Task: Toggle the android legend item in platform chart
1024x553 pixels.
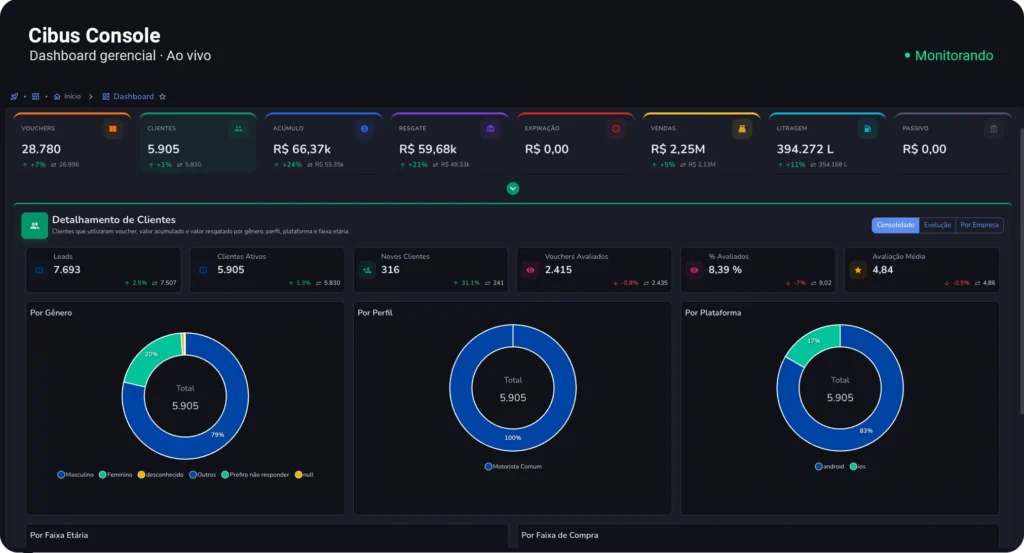Action: coord(829,466)
